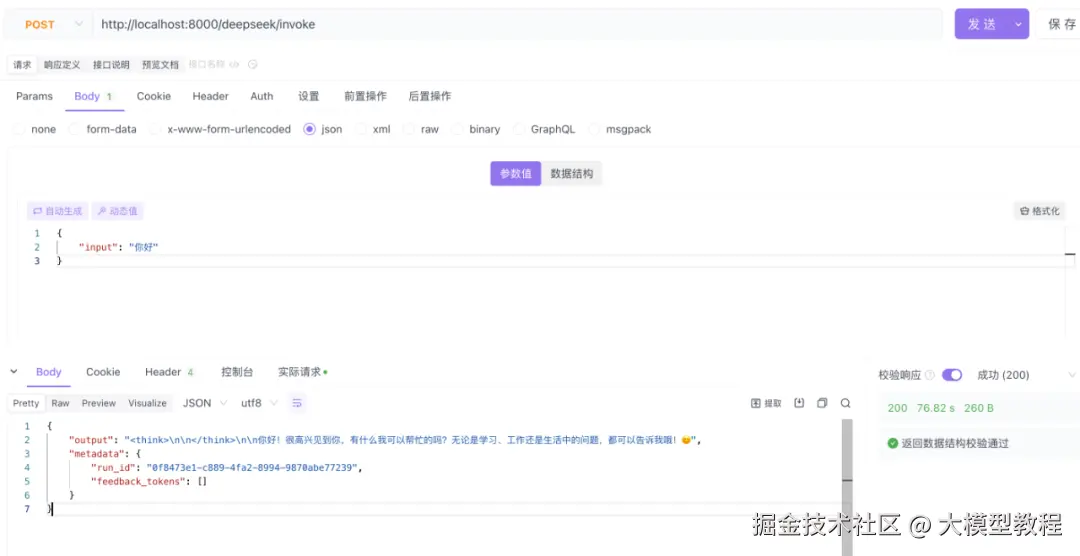Viewport: 1080px width, 556px height.
Task: Switch to the Auth tab
Action: (x=262, y=96)
